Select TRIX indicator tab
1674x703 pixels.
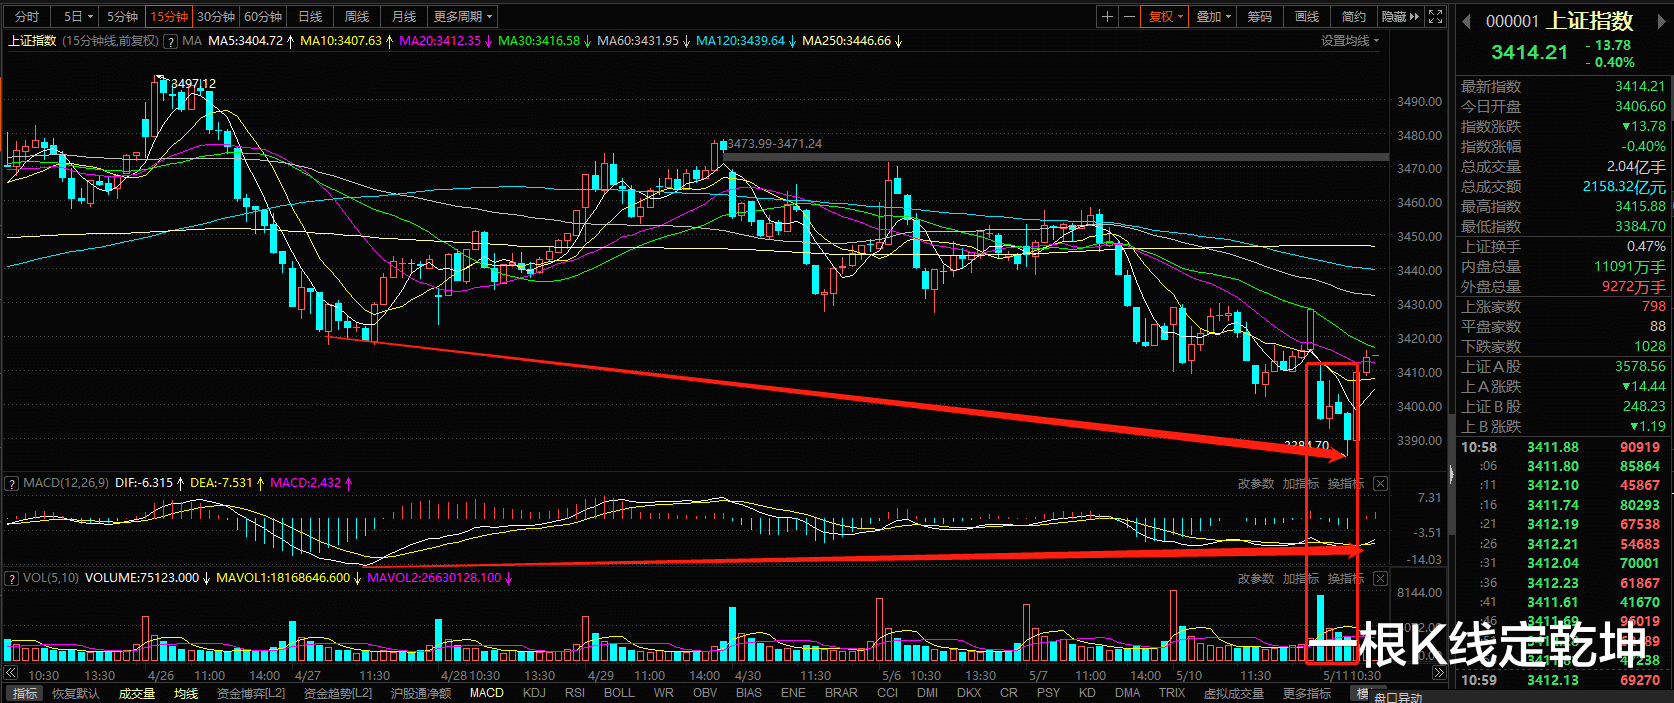1172,693
